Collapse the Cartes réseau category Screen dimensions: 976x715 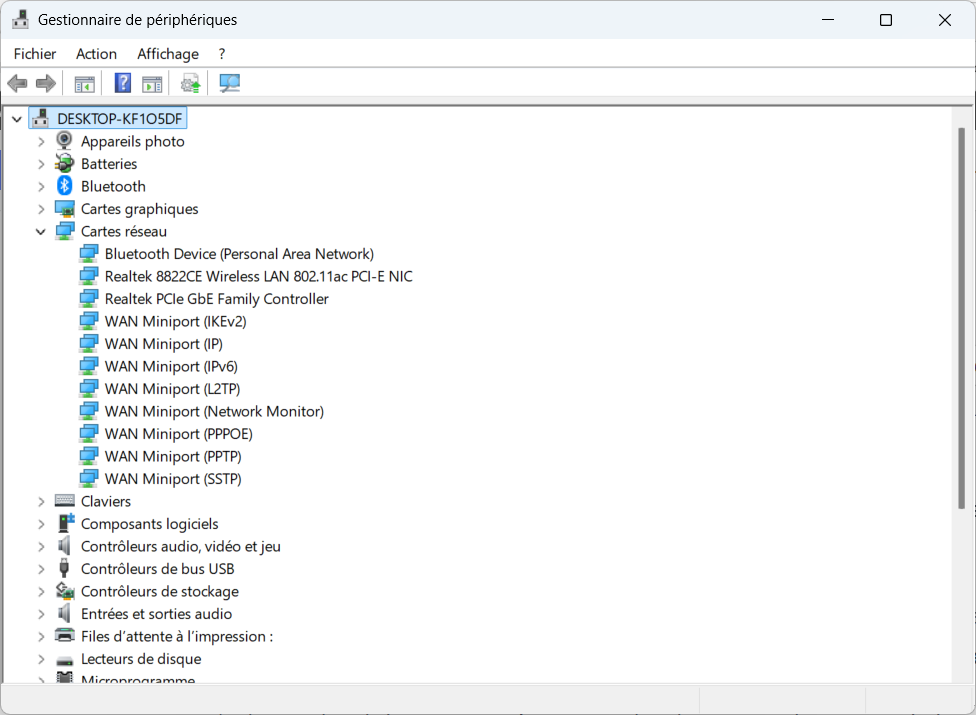(40, 231)
